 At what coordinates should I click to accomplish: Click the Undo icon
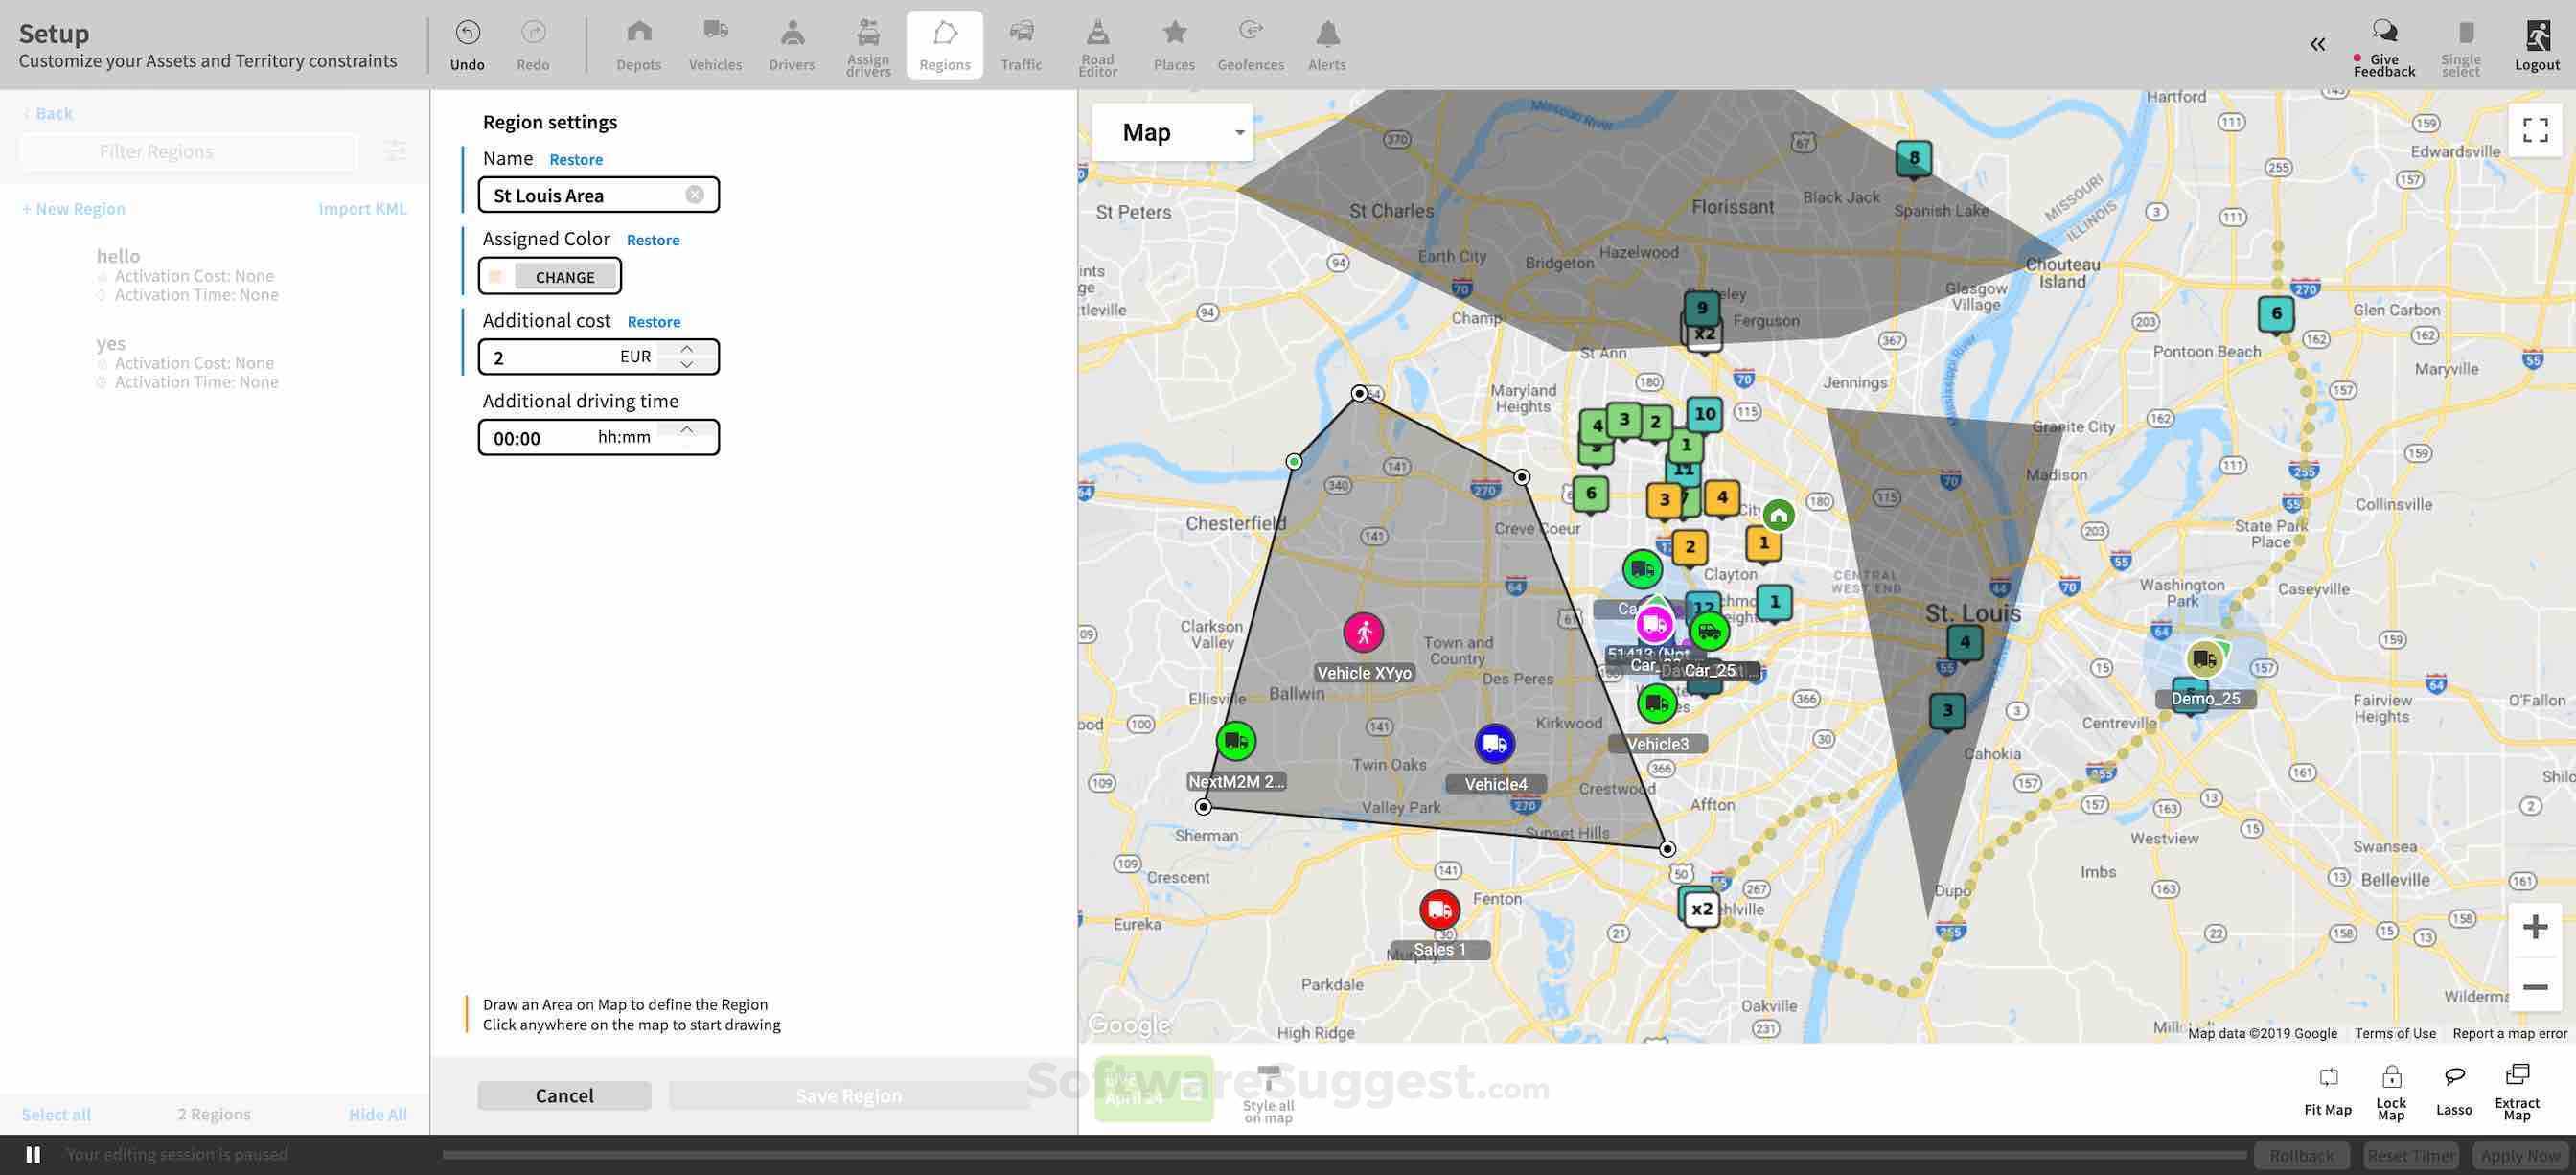tap(466, 32)
